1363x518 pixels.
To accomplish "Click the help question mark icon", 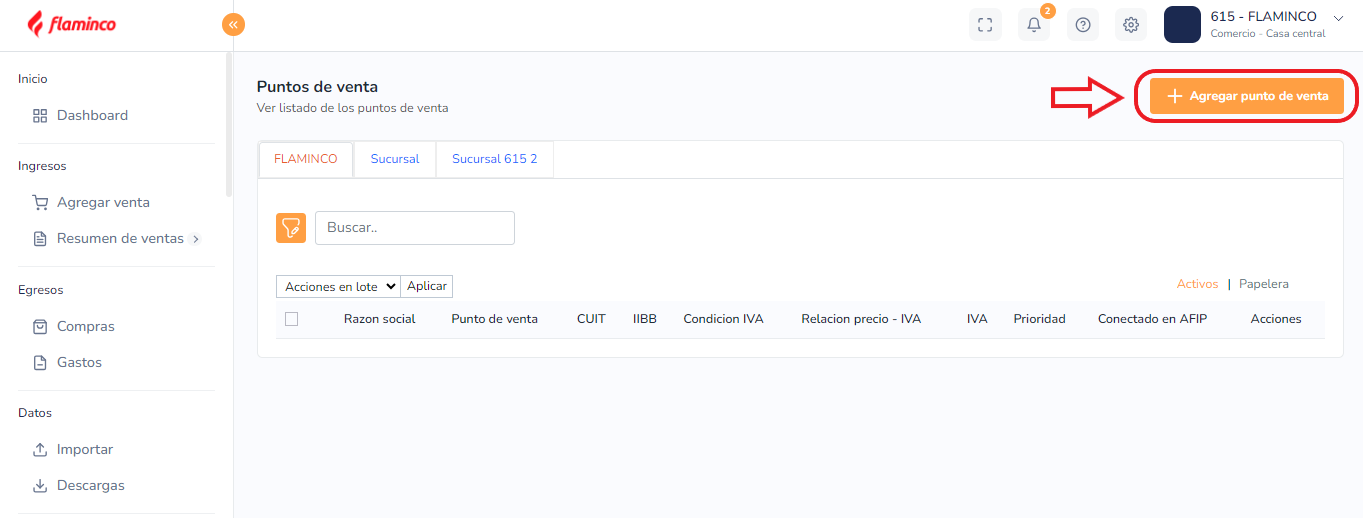I will pyautogui.click(x=1082, y=25).
